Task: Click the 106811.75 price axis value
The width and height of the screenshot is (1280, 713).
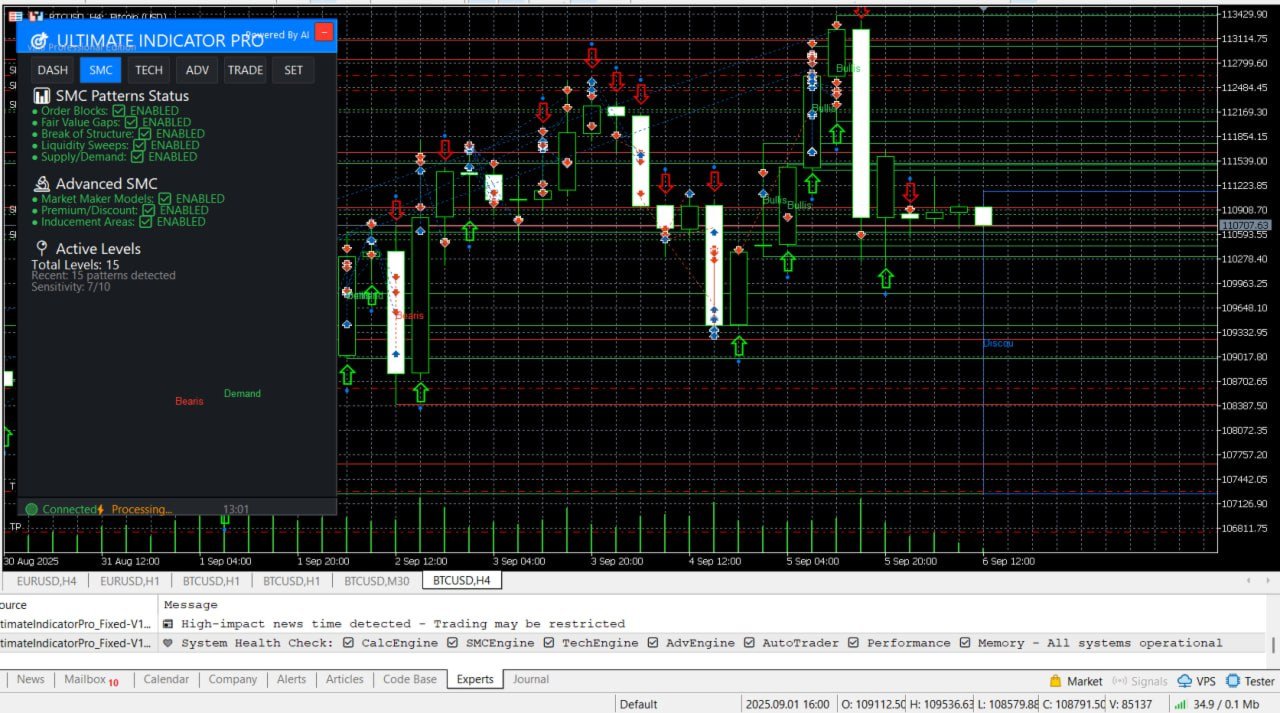Action: click(x=1244, y=528)
